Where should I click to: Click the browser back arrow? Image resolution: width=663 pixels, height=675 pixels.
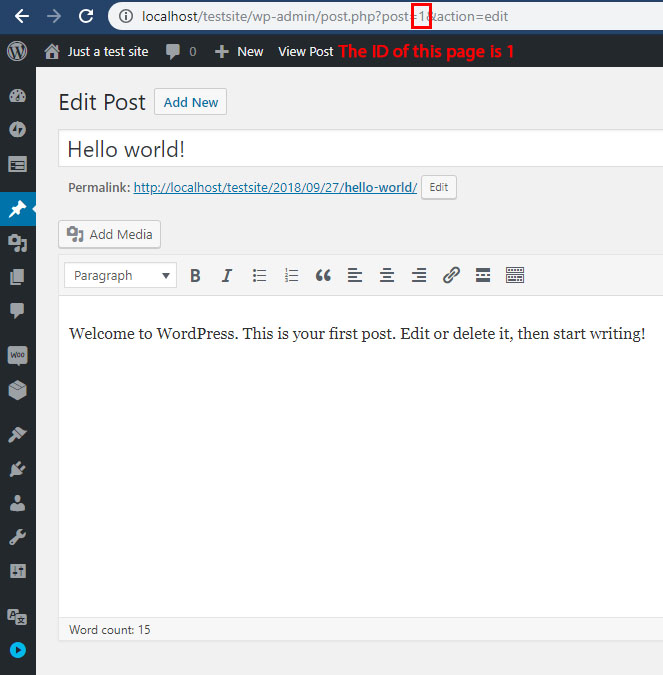pyautogui.click(x=22, y=16)
